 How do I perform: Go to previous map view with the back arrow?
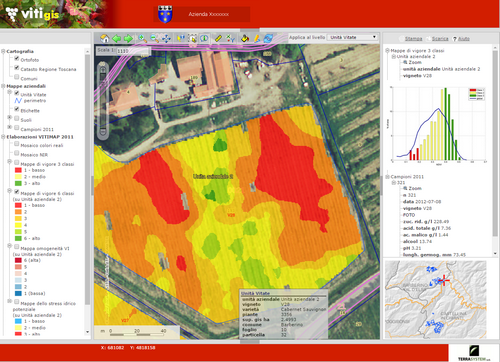117,38
